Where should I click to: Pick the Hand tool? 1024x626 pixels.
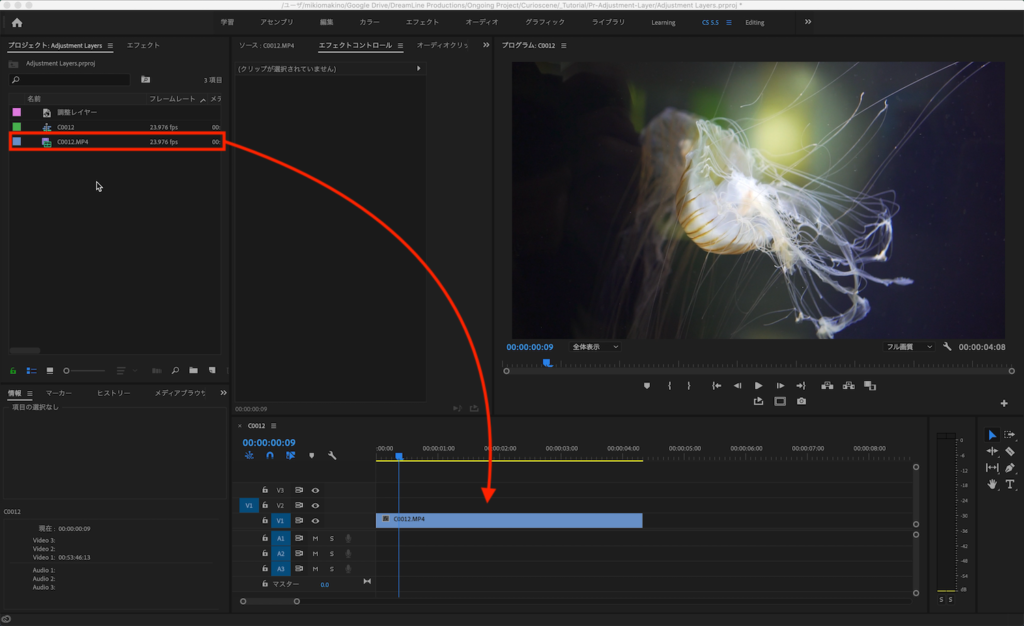click(x=992, y=484)
